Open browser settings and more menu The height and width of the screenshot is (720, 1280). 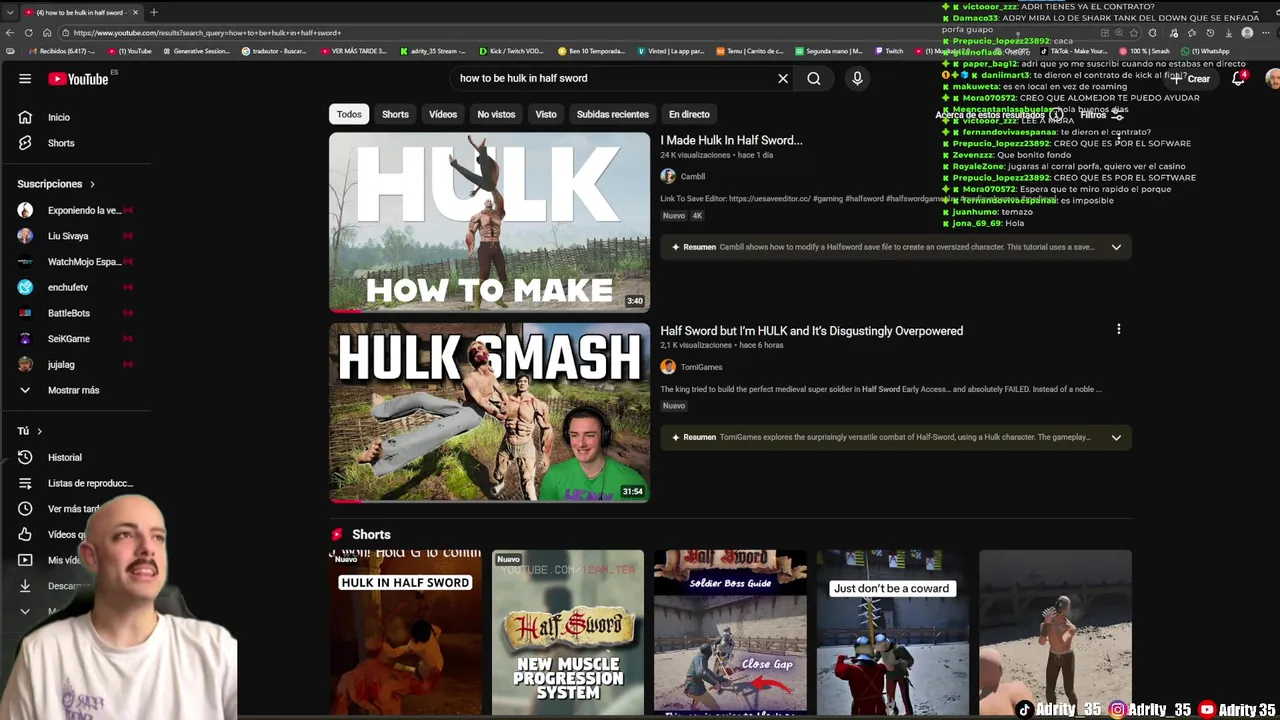(1266, 33)
